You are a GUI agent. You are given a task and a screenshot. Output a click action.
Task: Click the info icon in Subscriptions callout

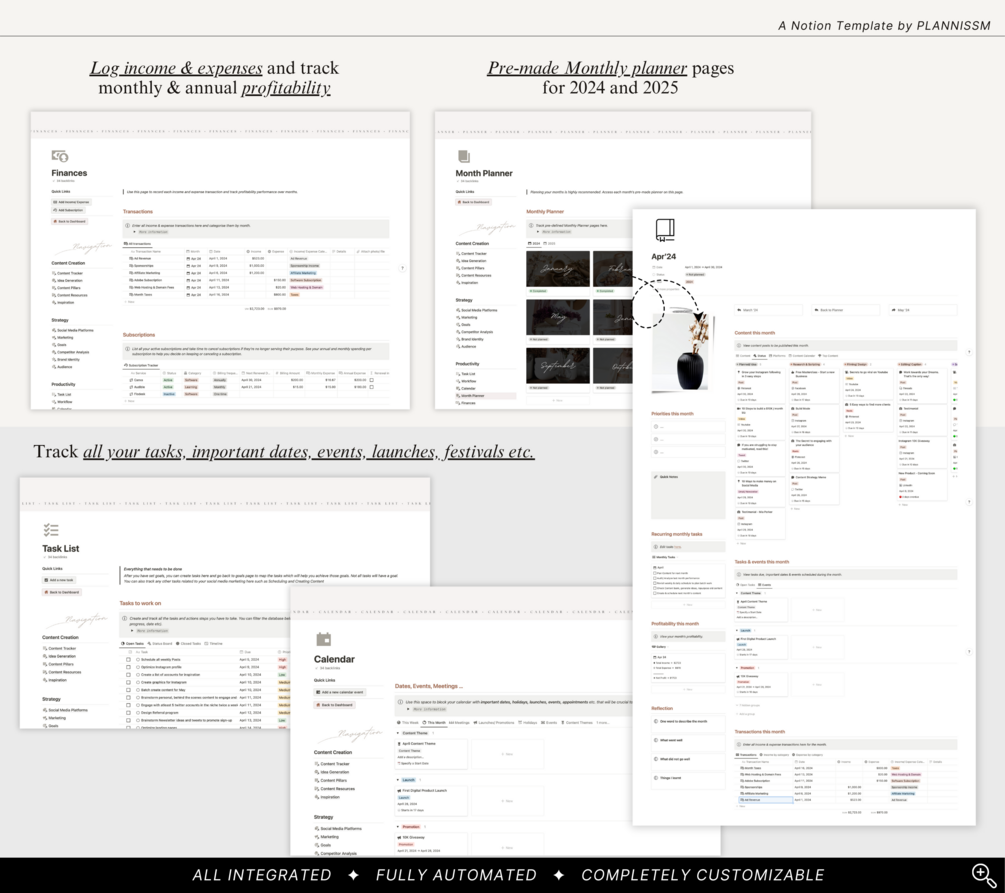pyautogui.click(x=128, y=349)
